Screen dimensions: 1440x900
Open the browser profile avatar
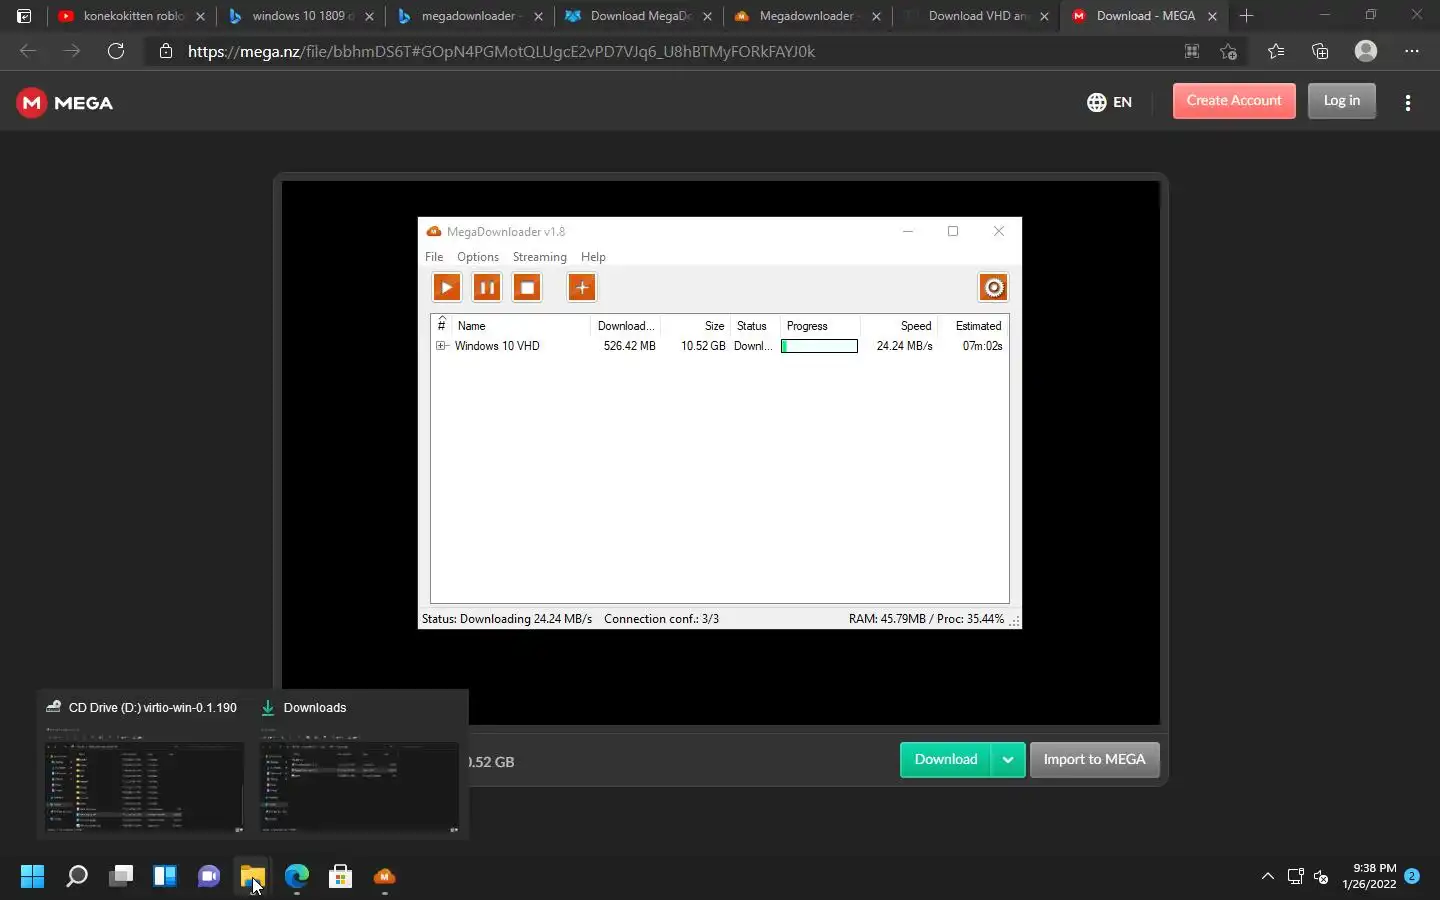point(1366,51)
